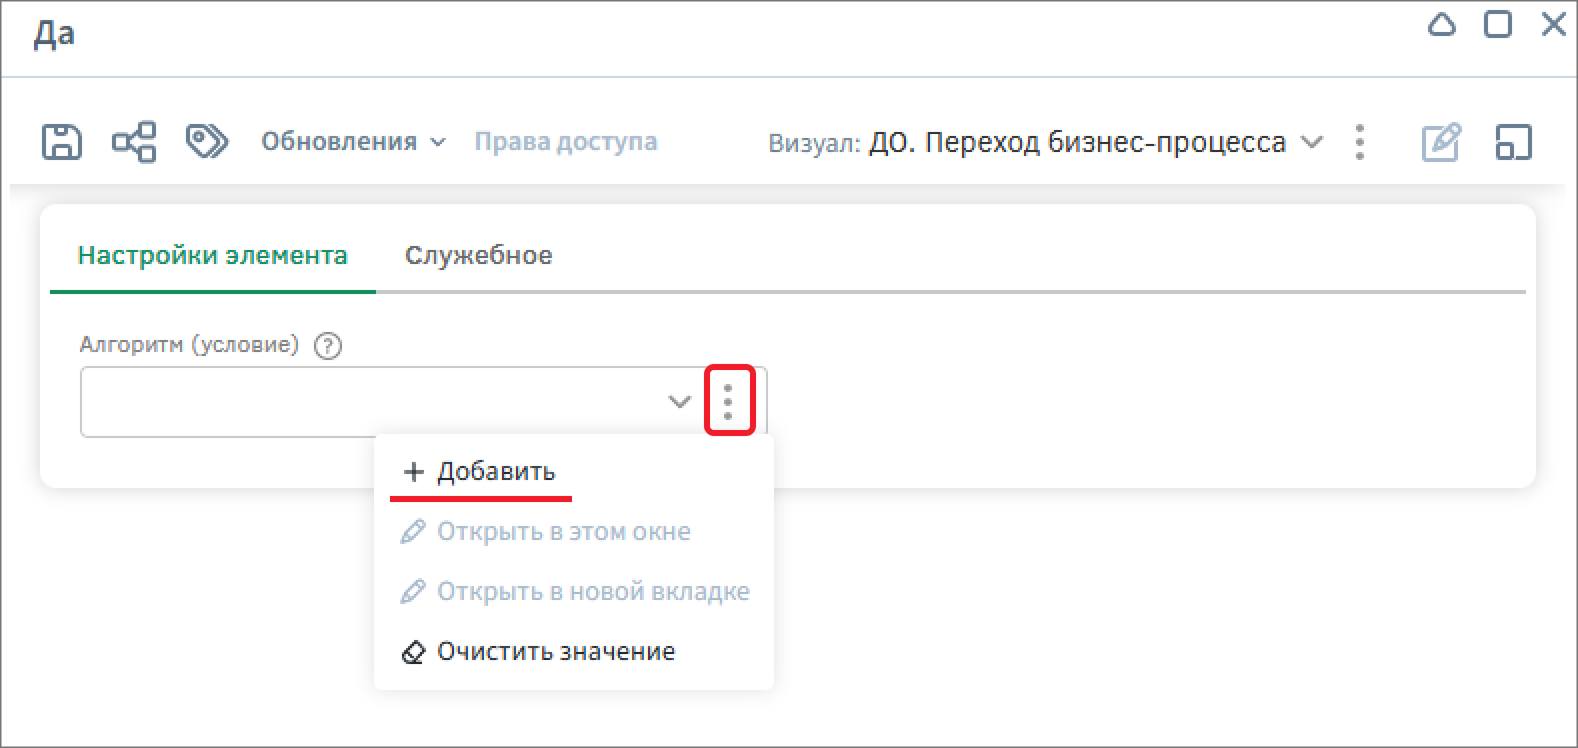The width and height of the screenshot is (1578, 748).
Task: Click the collapse triangle icon in title bar
Action: 1441,25
